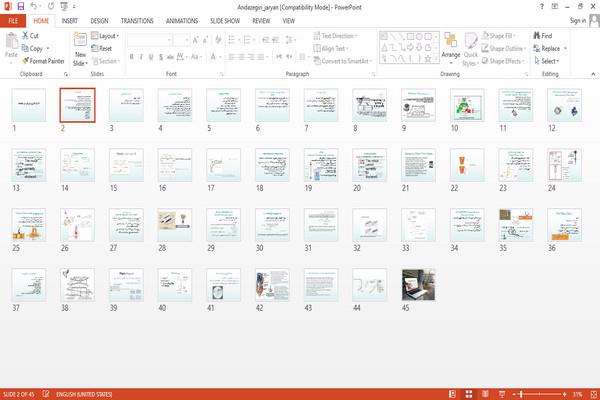Image resolution: width=600 pixels, height=400 pixels.
Task: Adjust the zoom slider handle
Action: [522, 394]
